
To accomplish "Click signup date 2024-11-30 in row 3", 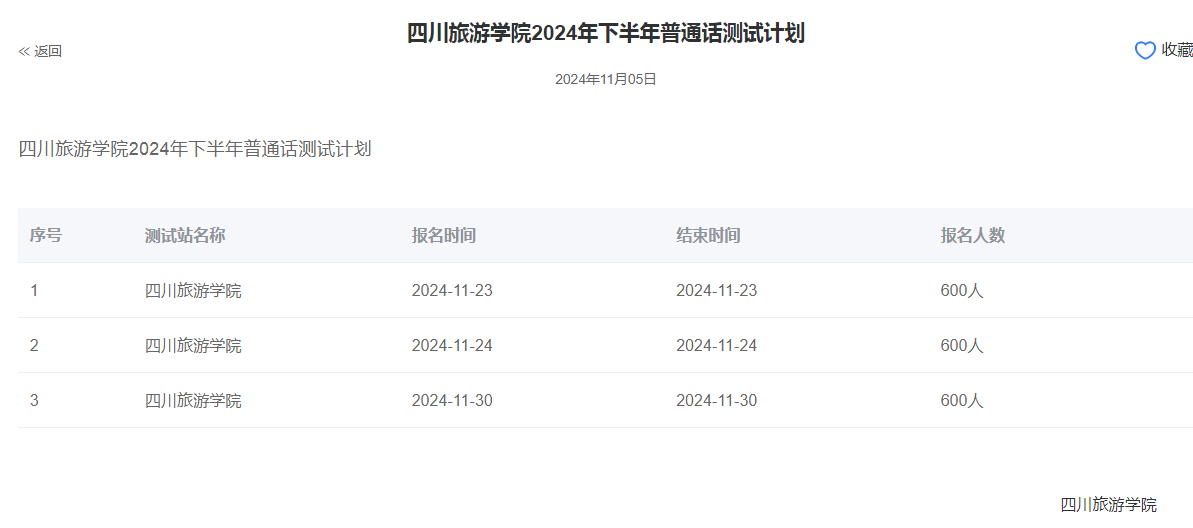I will (x=452, y=401).
